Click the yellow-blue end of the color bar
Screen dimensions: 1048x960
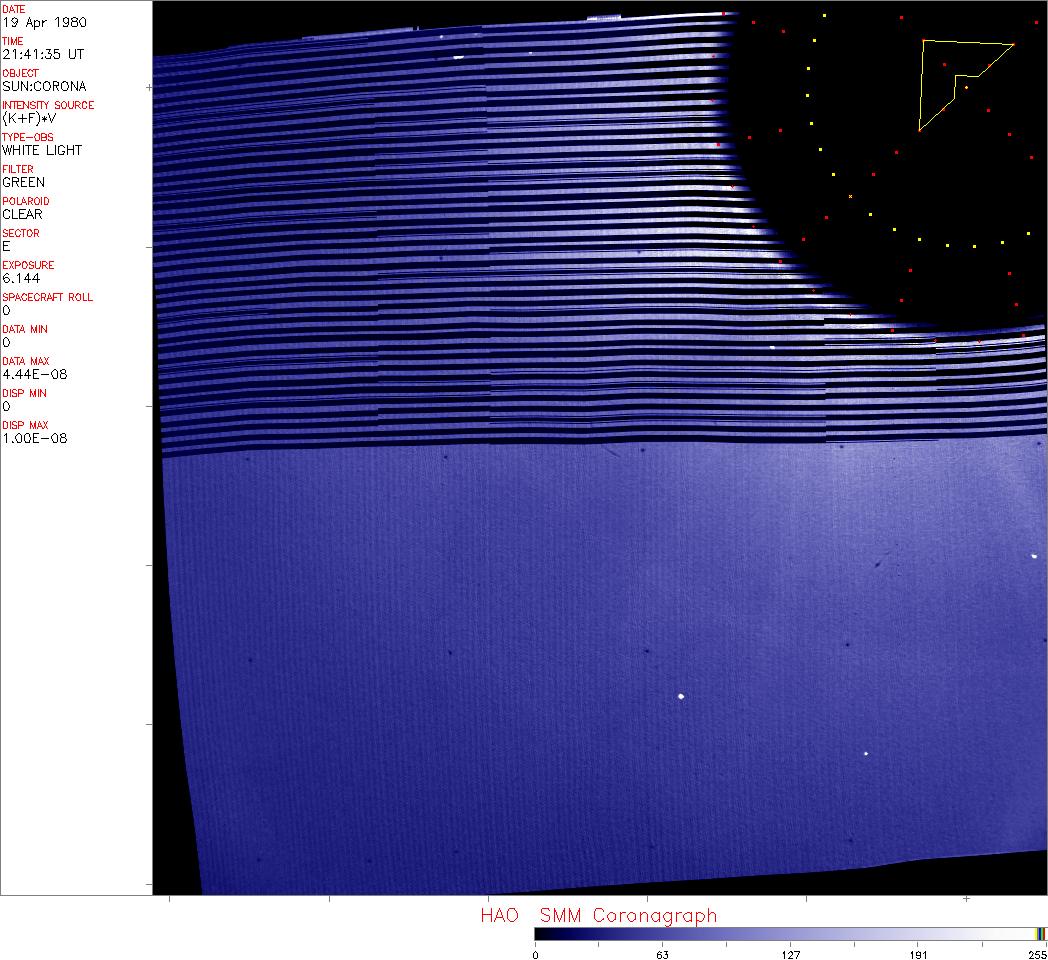click(x=1041, y=934)
